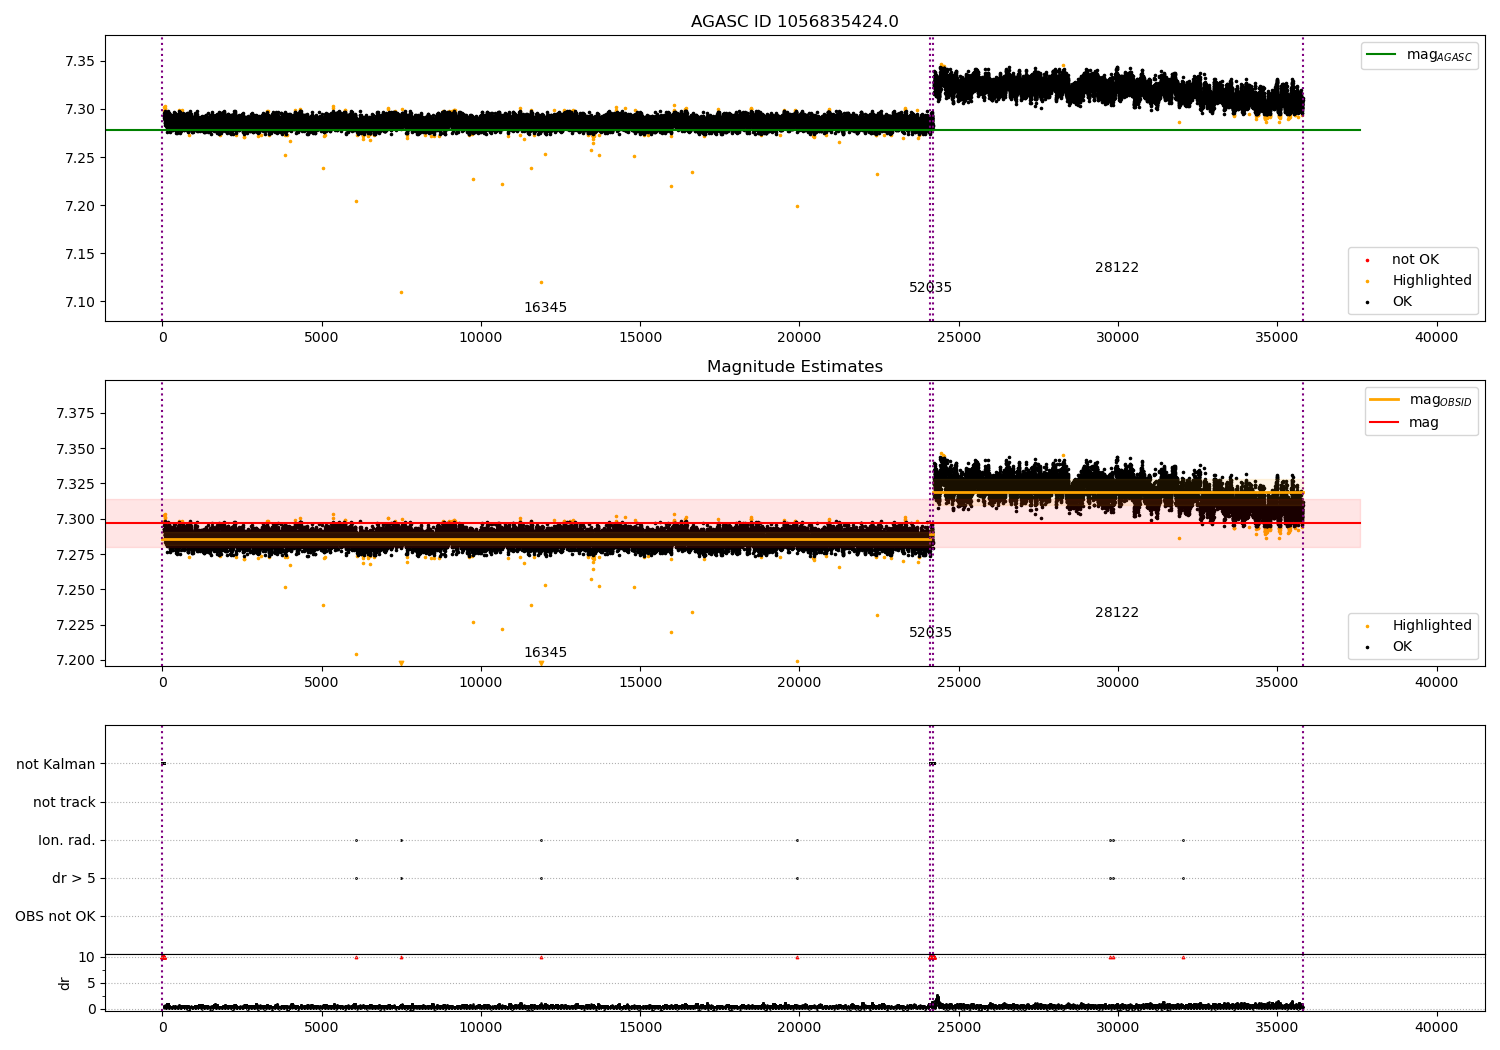Viewport: 1500px width, 1050px height.
Task: Click the 'not track' row label
Action: coord(64,802)
